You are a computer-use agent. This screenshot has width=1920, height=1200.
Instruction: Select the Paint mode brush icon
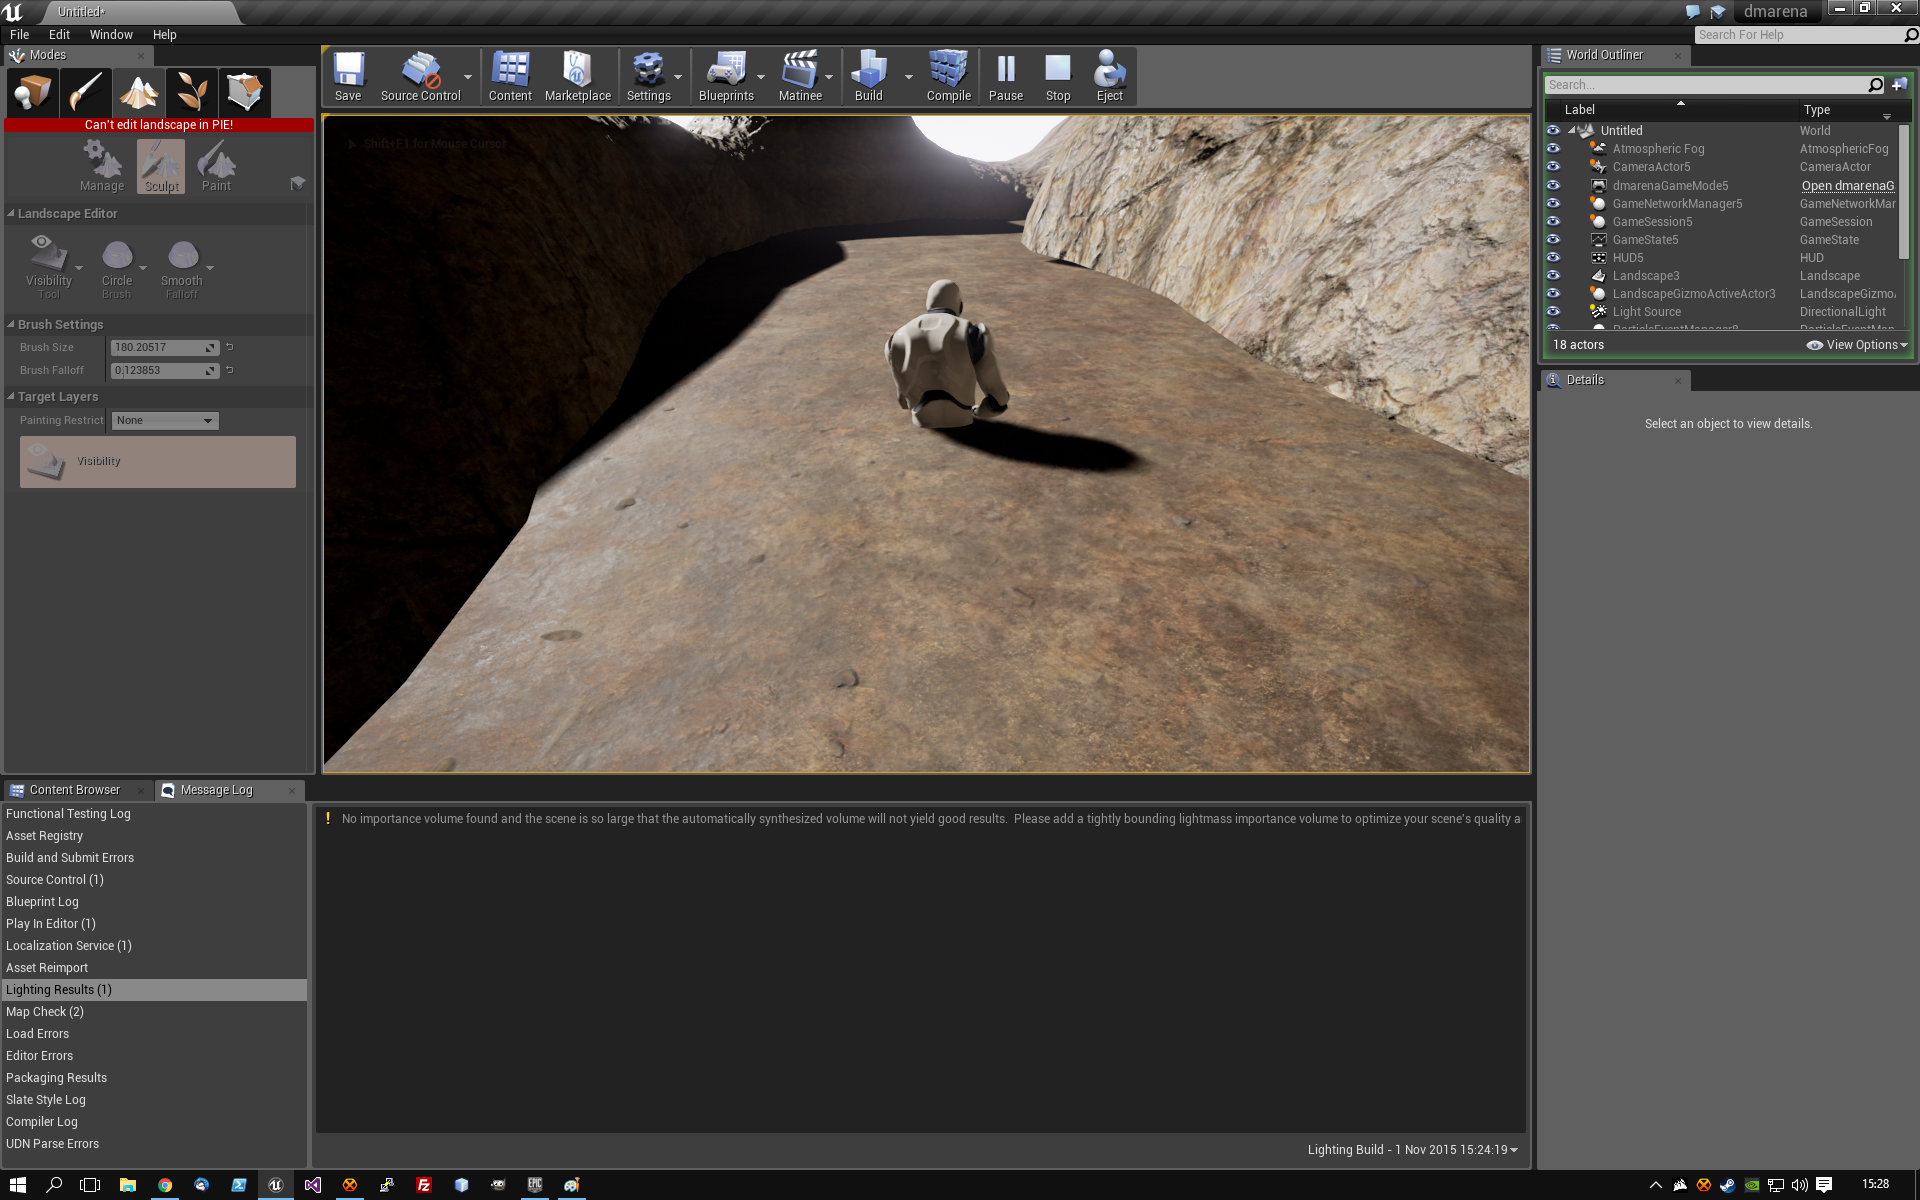(x=85, y=92)
